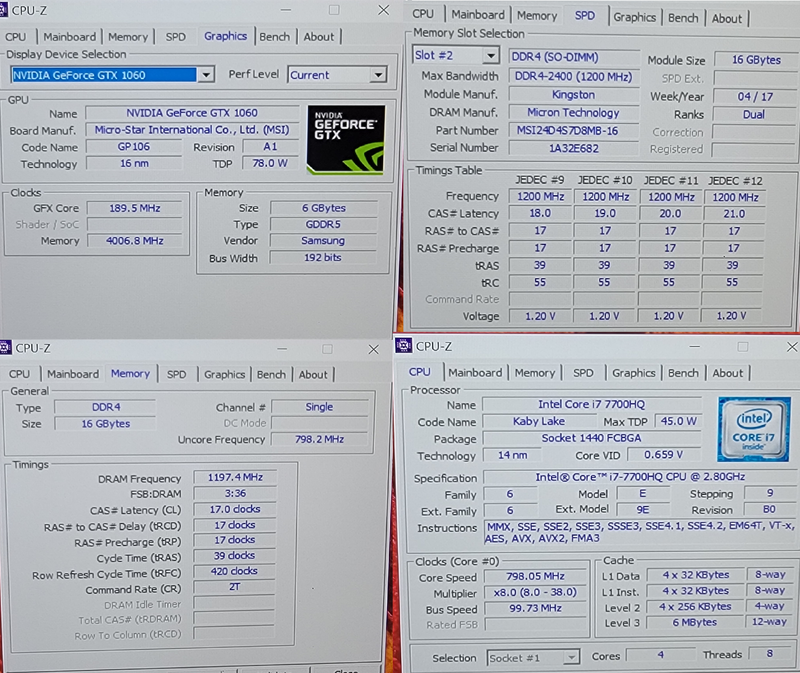Open Bench tab in the Graphics window
Viewport: 800px width, 673px height.
274,37
